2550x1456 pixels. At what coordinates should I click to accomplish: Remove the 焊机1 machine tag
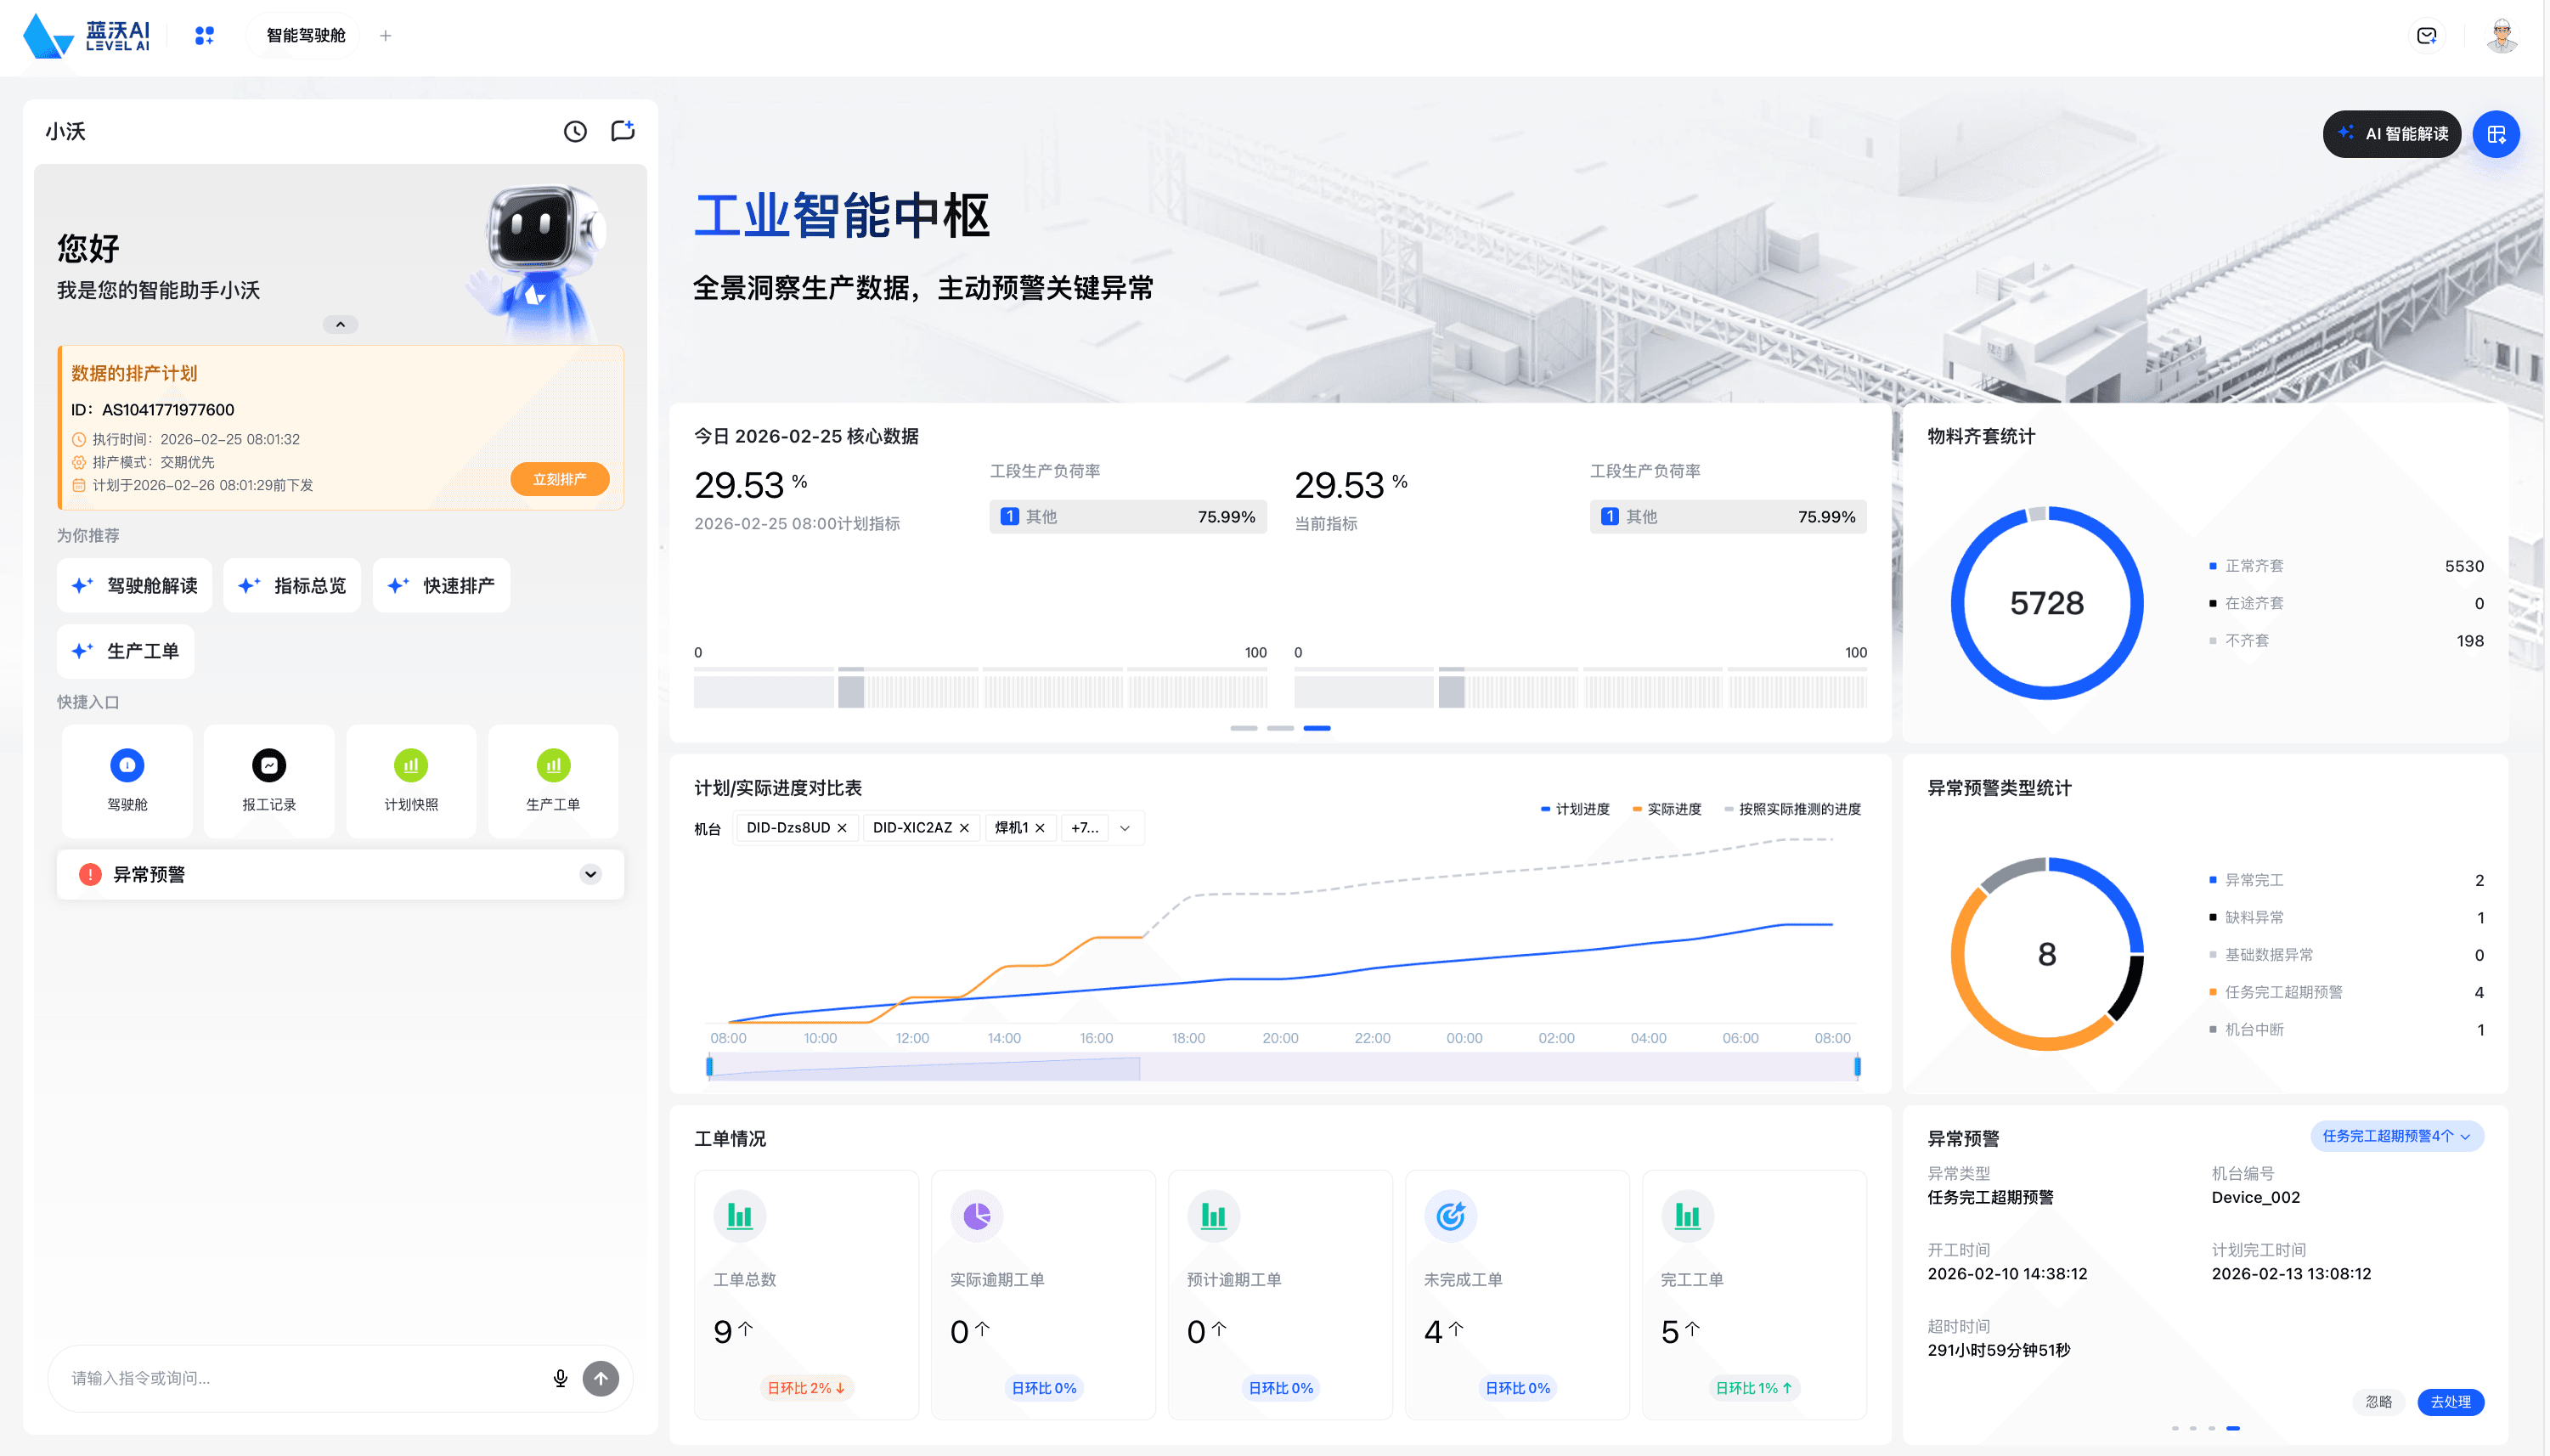(x=1040, y=828)
